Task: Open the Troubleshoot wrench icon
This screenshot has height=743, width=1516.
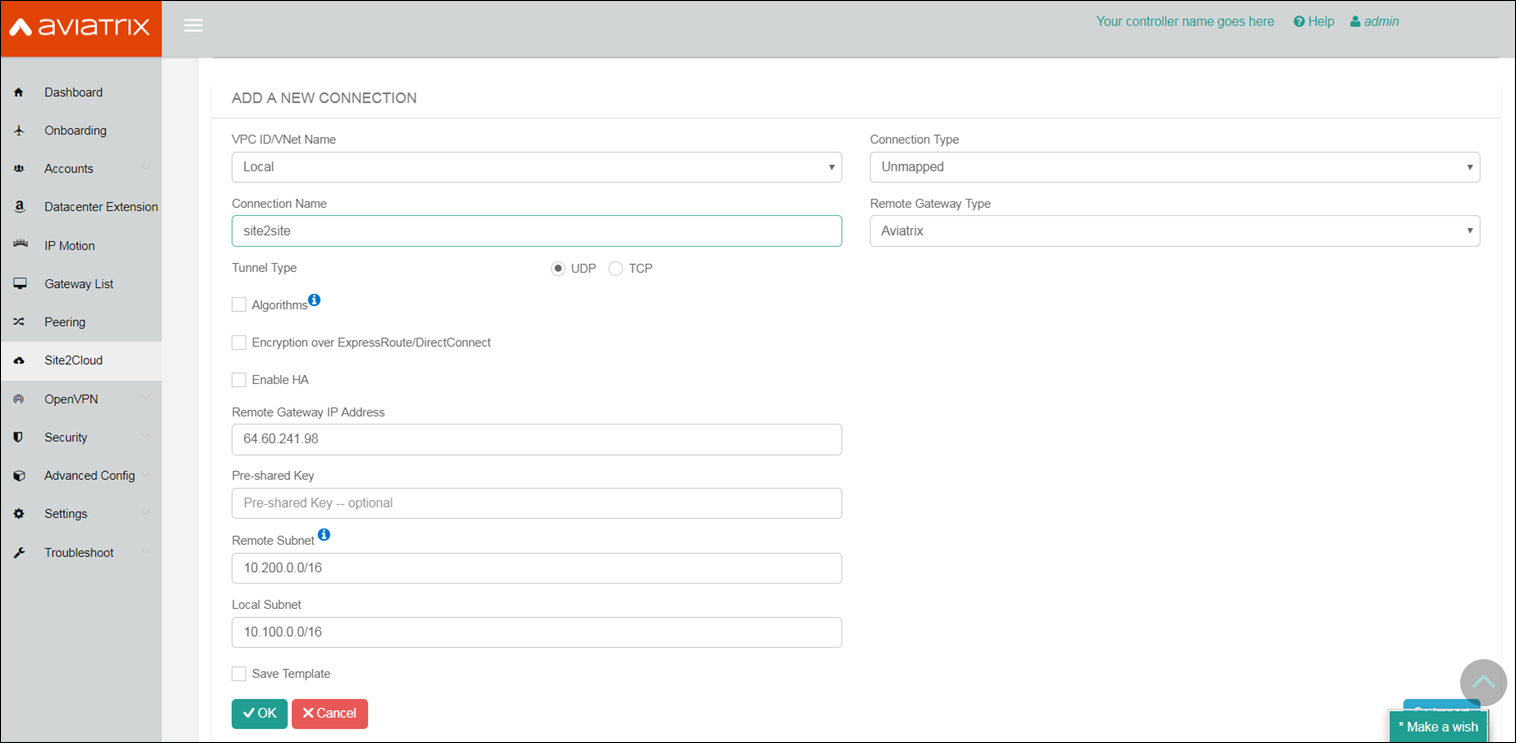Action: click(x=20, y=551)
